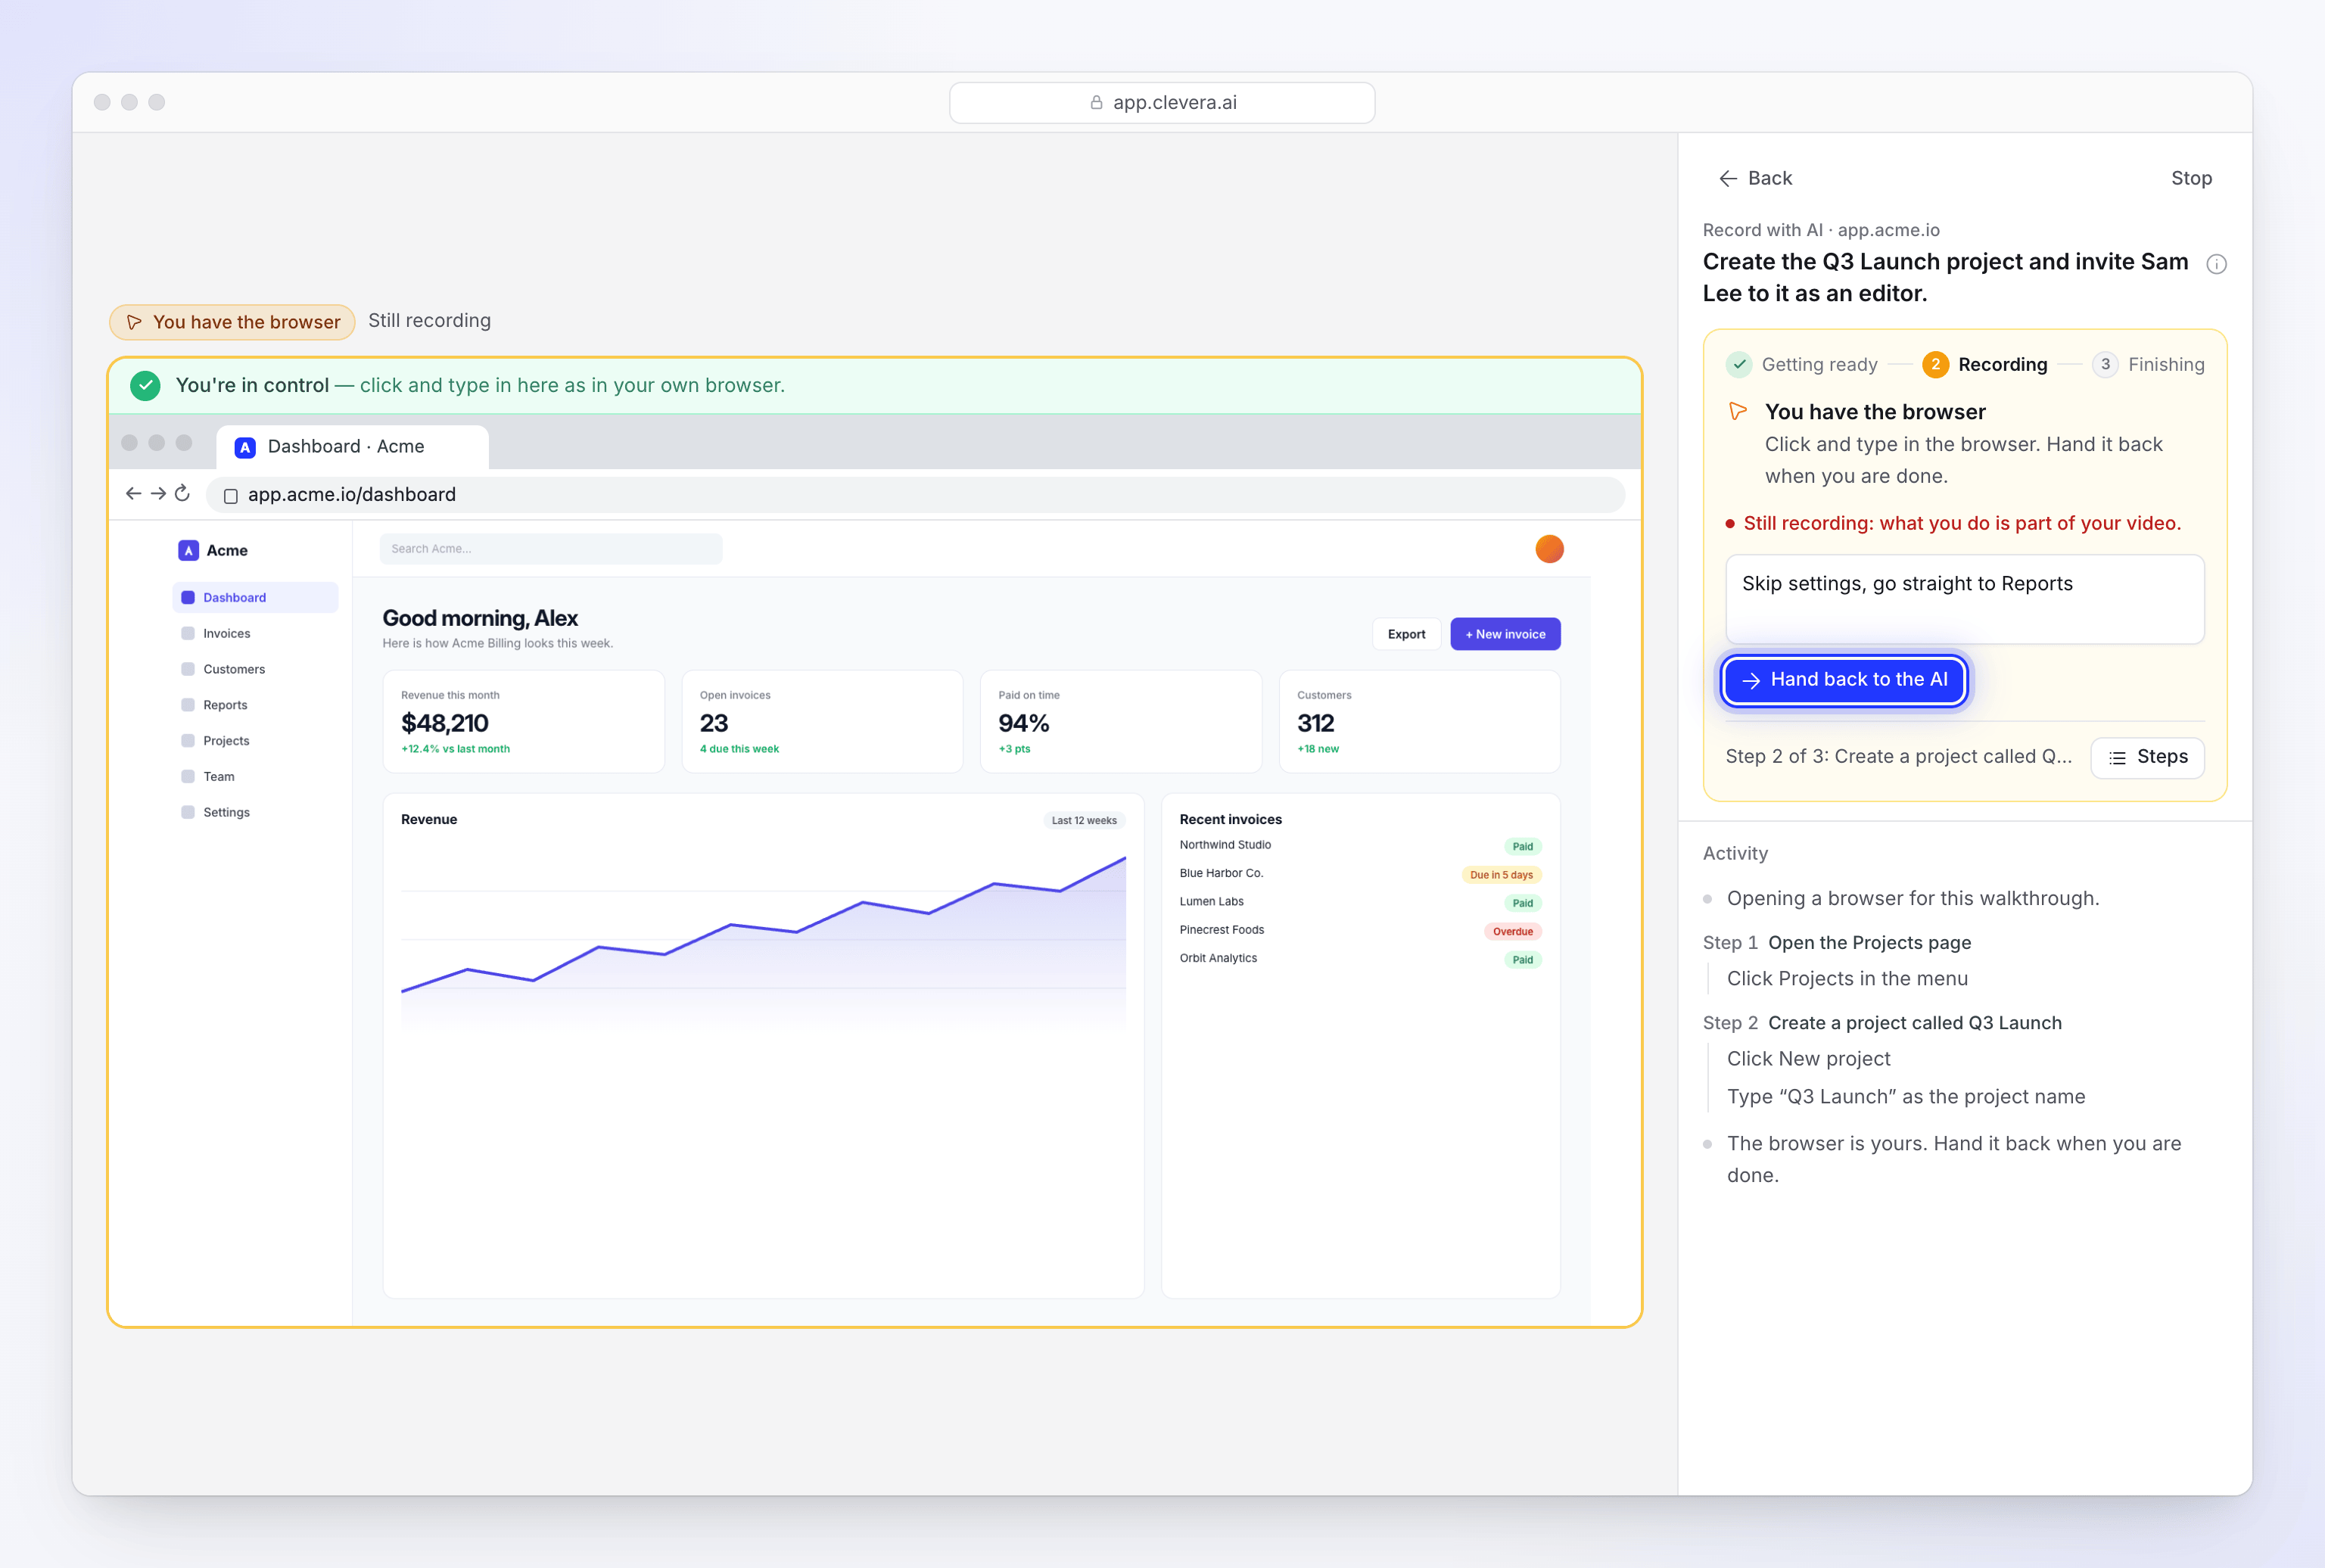
Task: Click the Customers 312 stat card
Action: (1419, 721)
